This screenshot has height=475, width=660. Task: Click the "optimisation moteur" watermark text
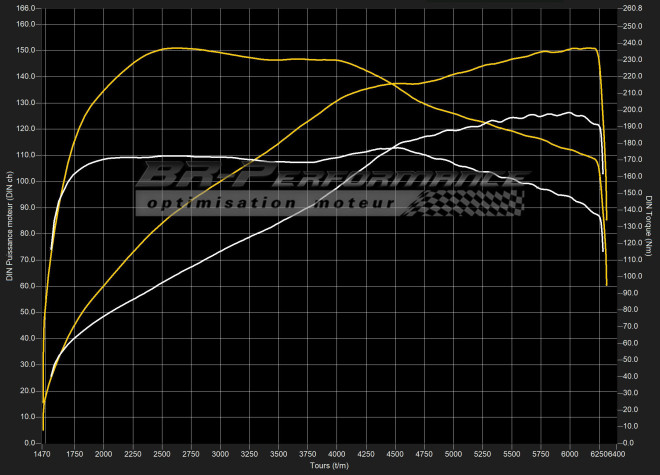point(270,203)
